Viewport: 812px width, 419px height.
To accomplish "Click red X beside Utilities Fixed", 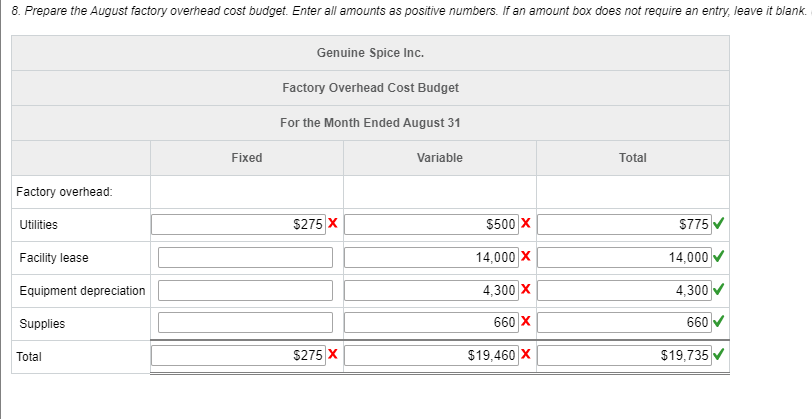I will pos(333,223).
